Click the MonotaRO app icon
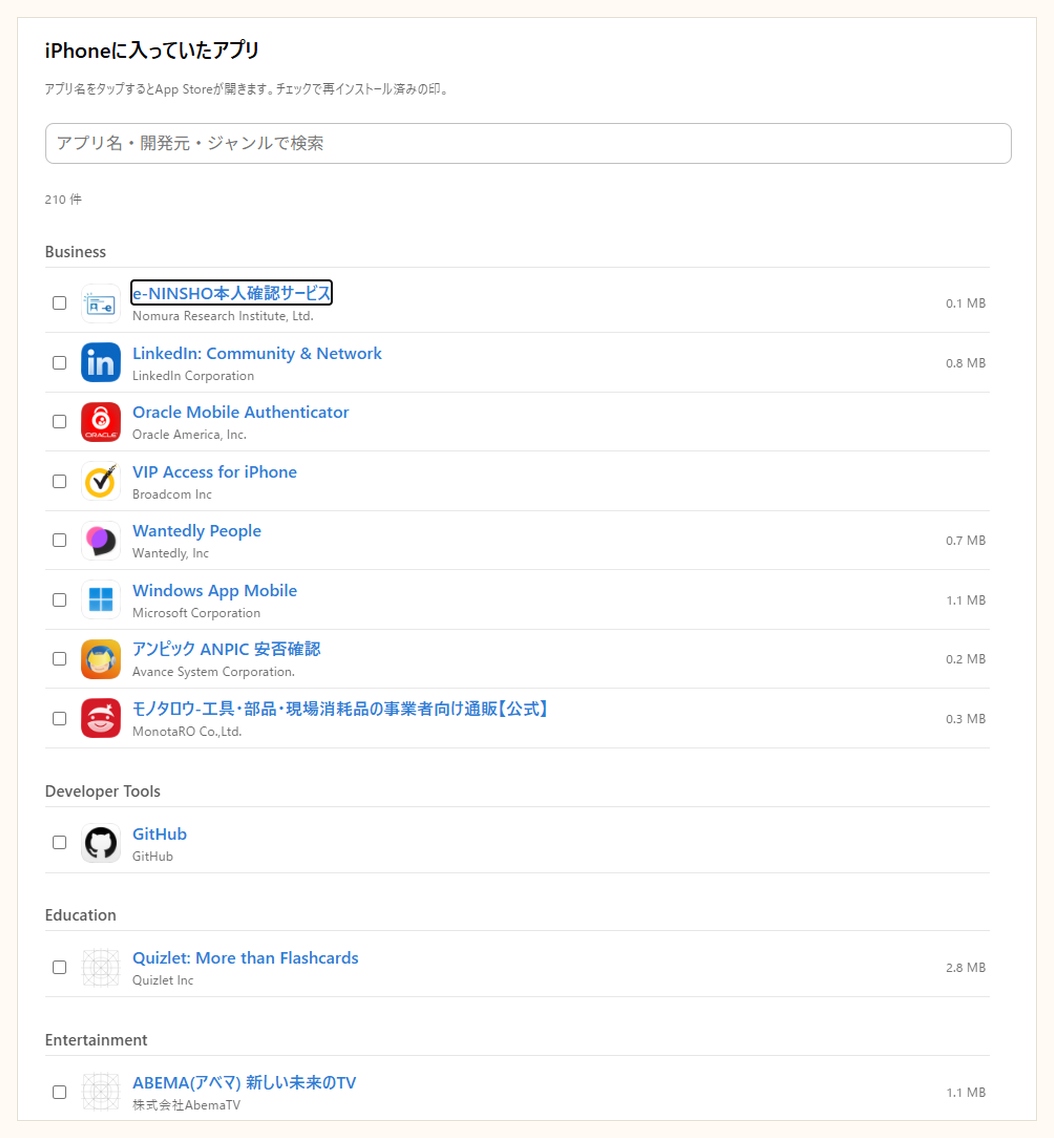Image resolution: width=1054 pixels, height=1138 pixels. point(101,719)
